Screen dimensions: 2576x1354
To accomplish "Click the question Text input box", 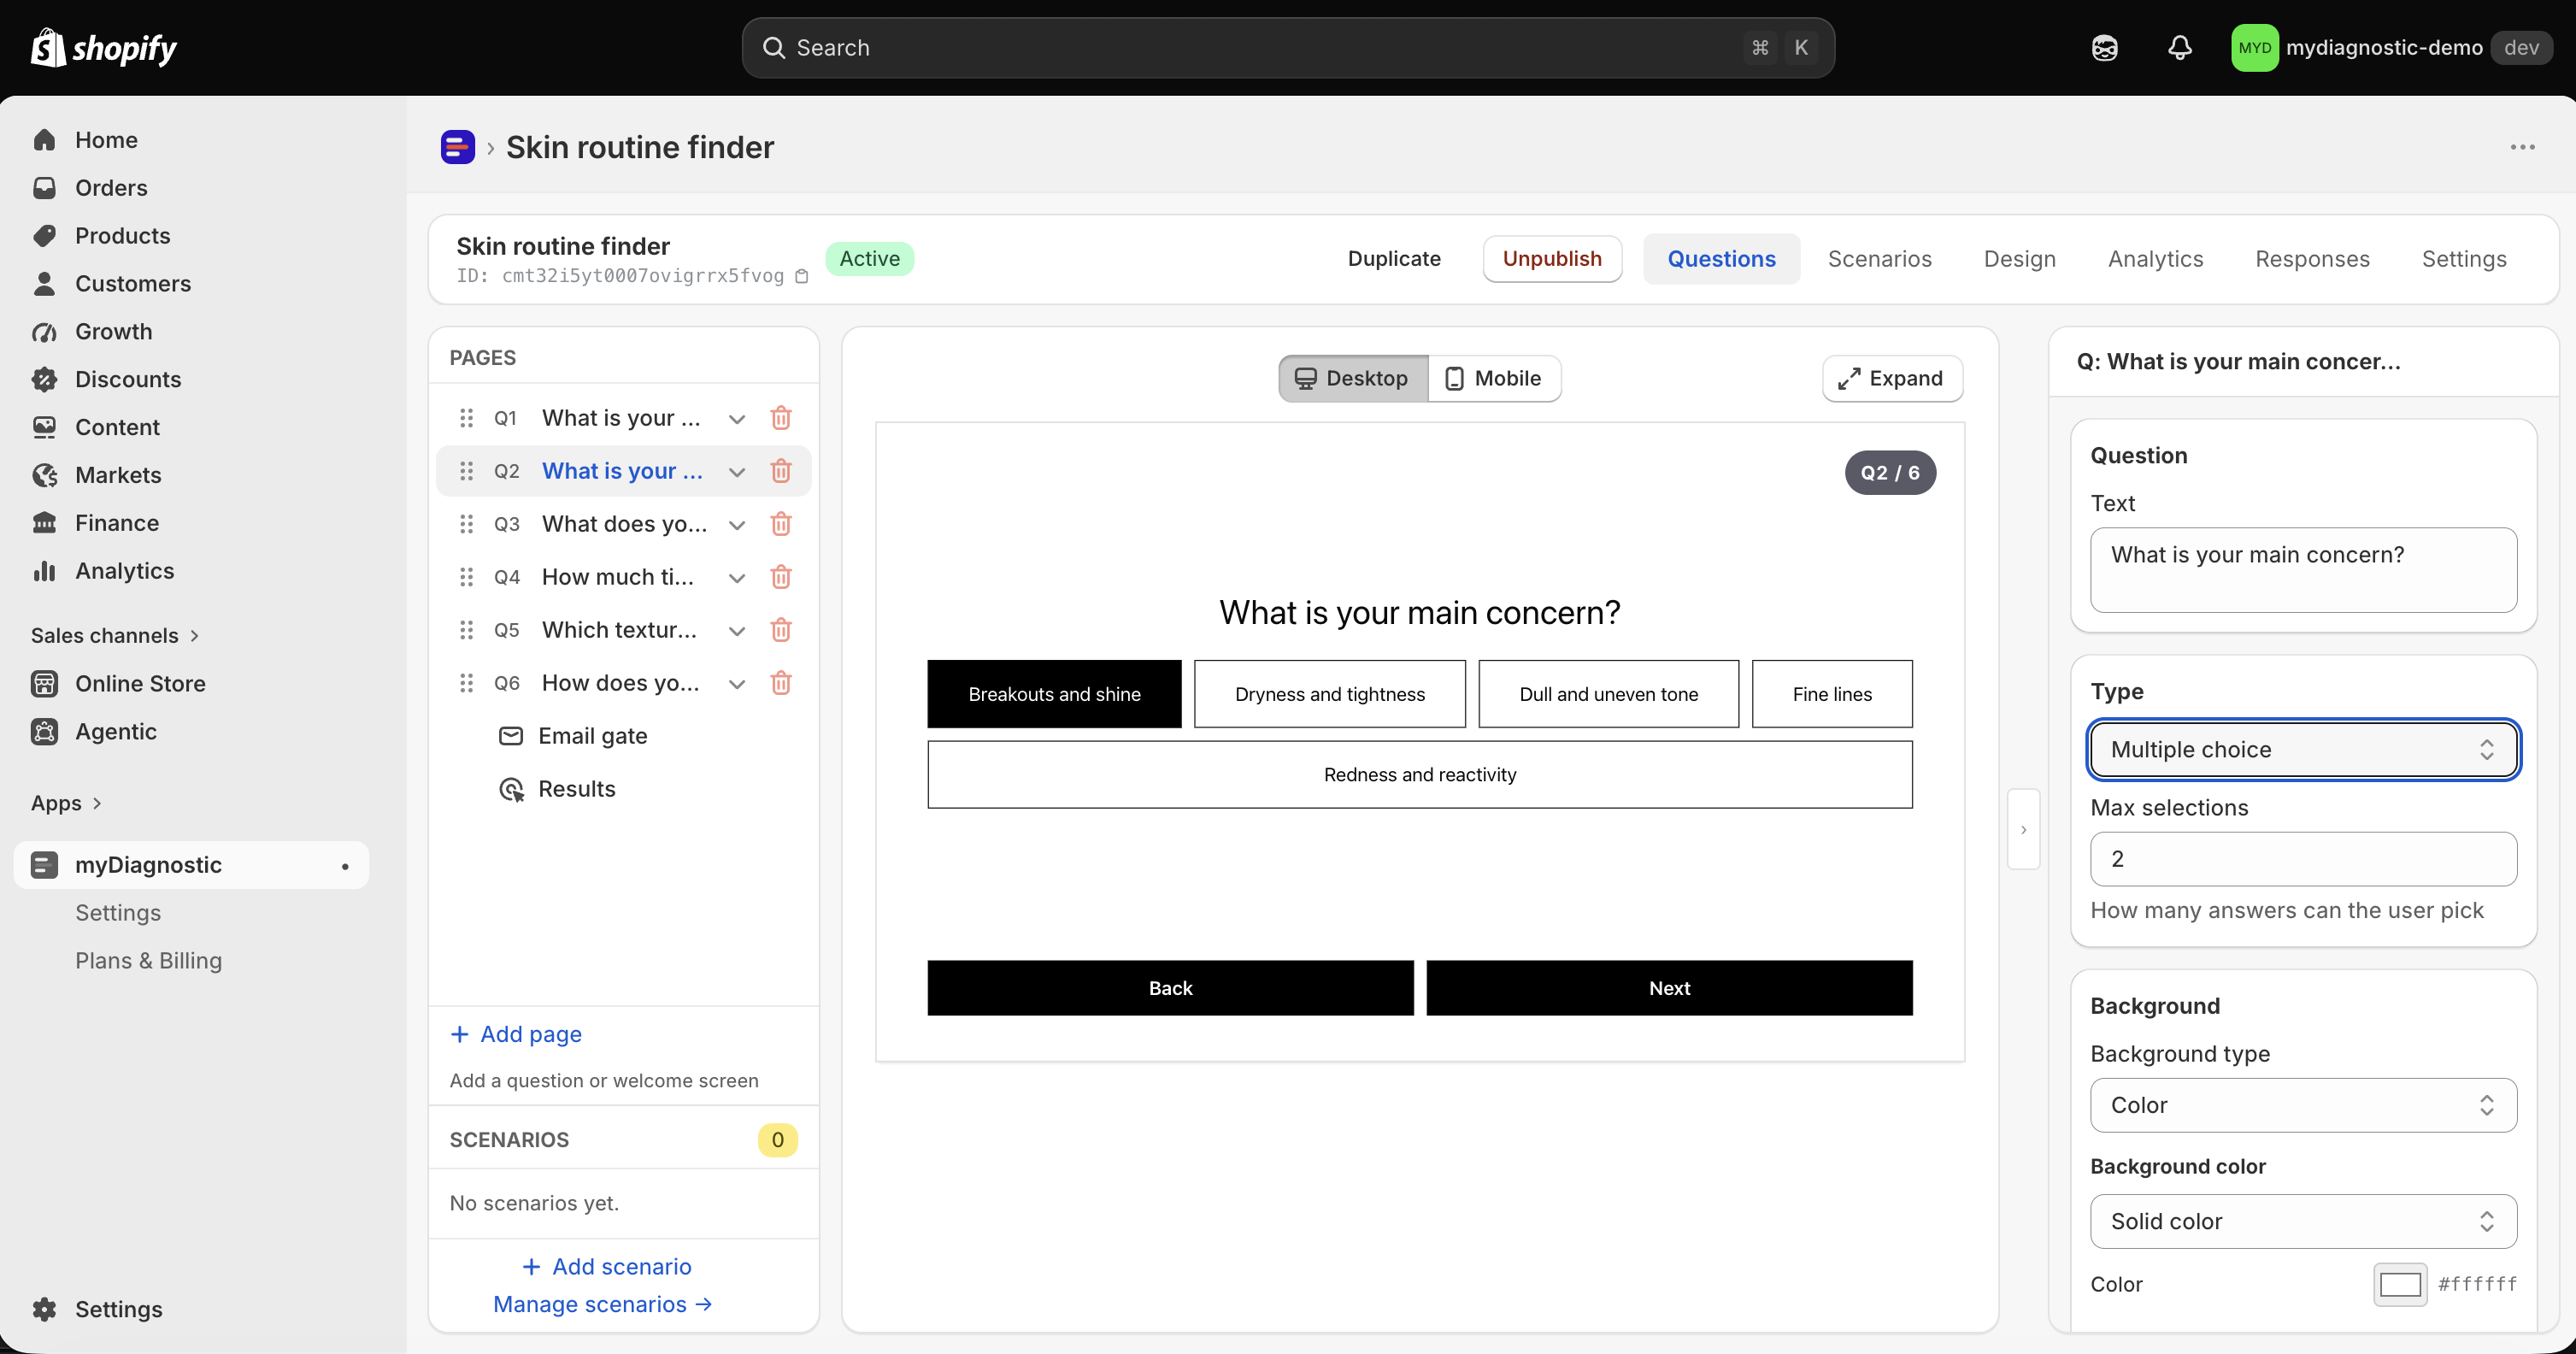I will coord(2303,570).
